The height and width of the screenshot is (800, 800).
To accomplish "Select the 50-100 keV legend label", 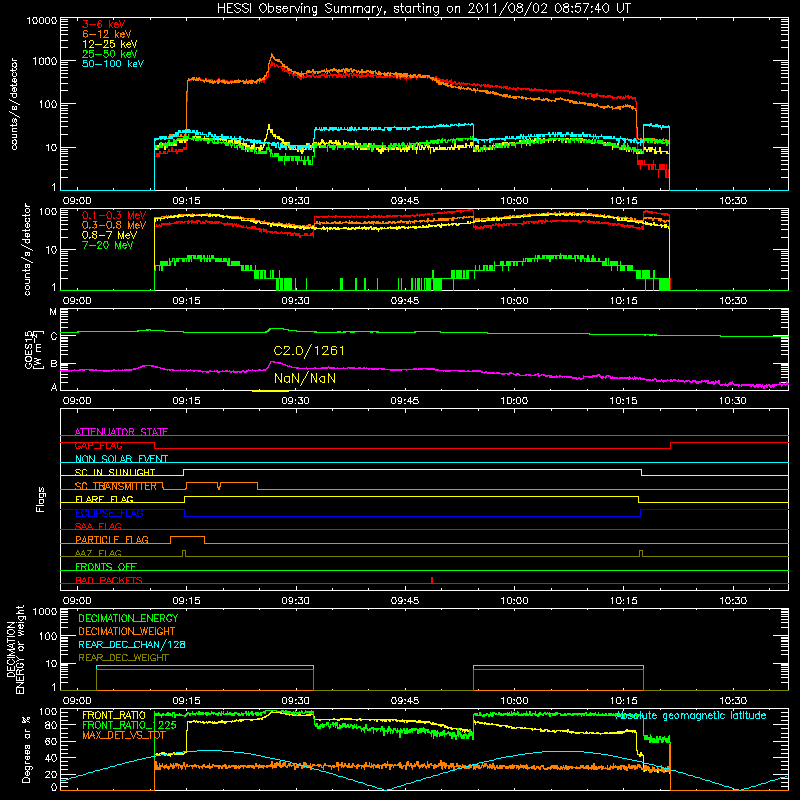I will click(113, 64).
